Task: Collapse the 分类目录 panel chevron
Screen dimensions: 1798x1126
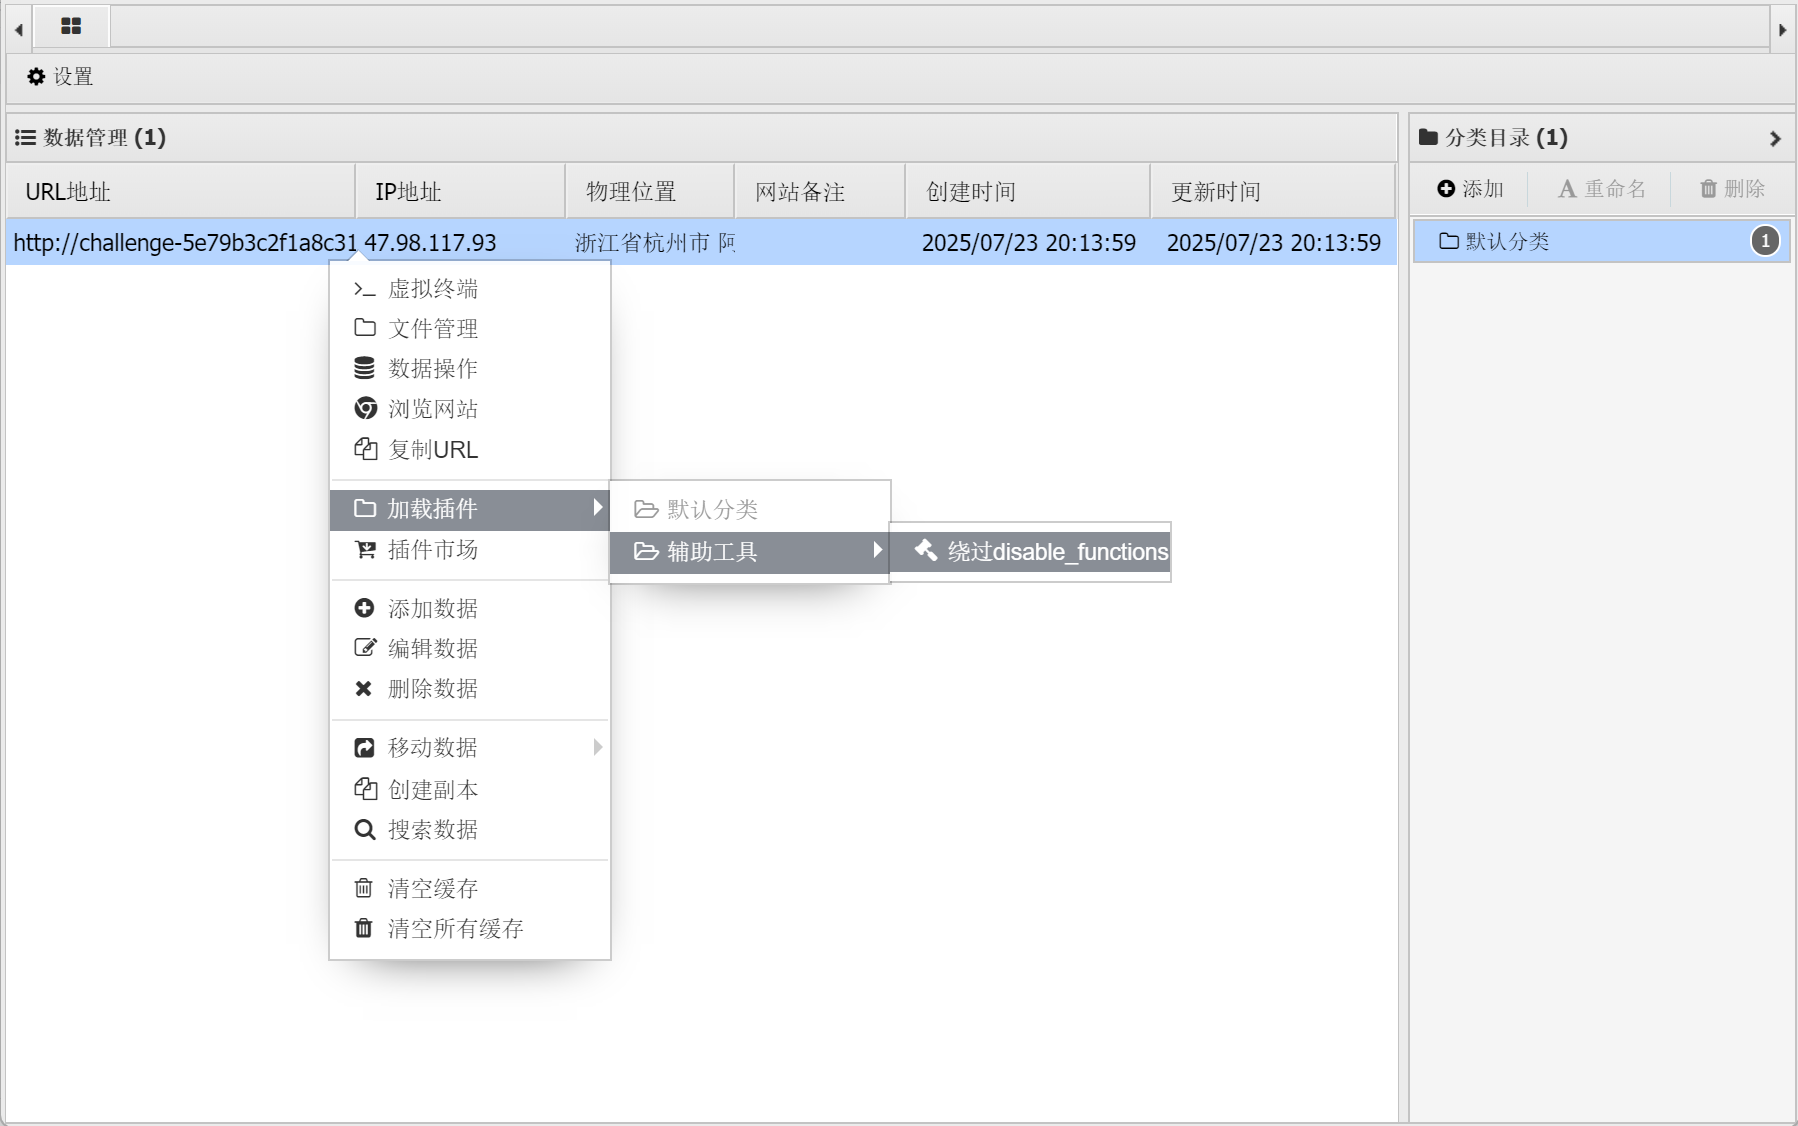Action: [1775, 138]
